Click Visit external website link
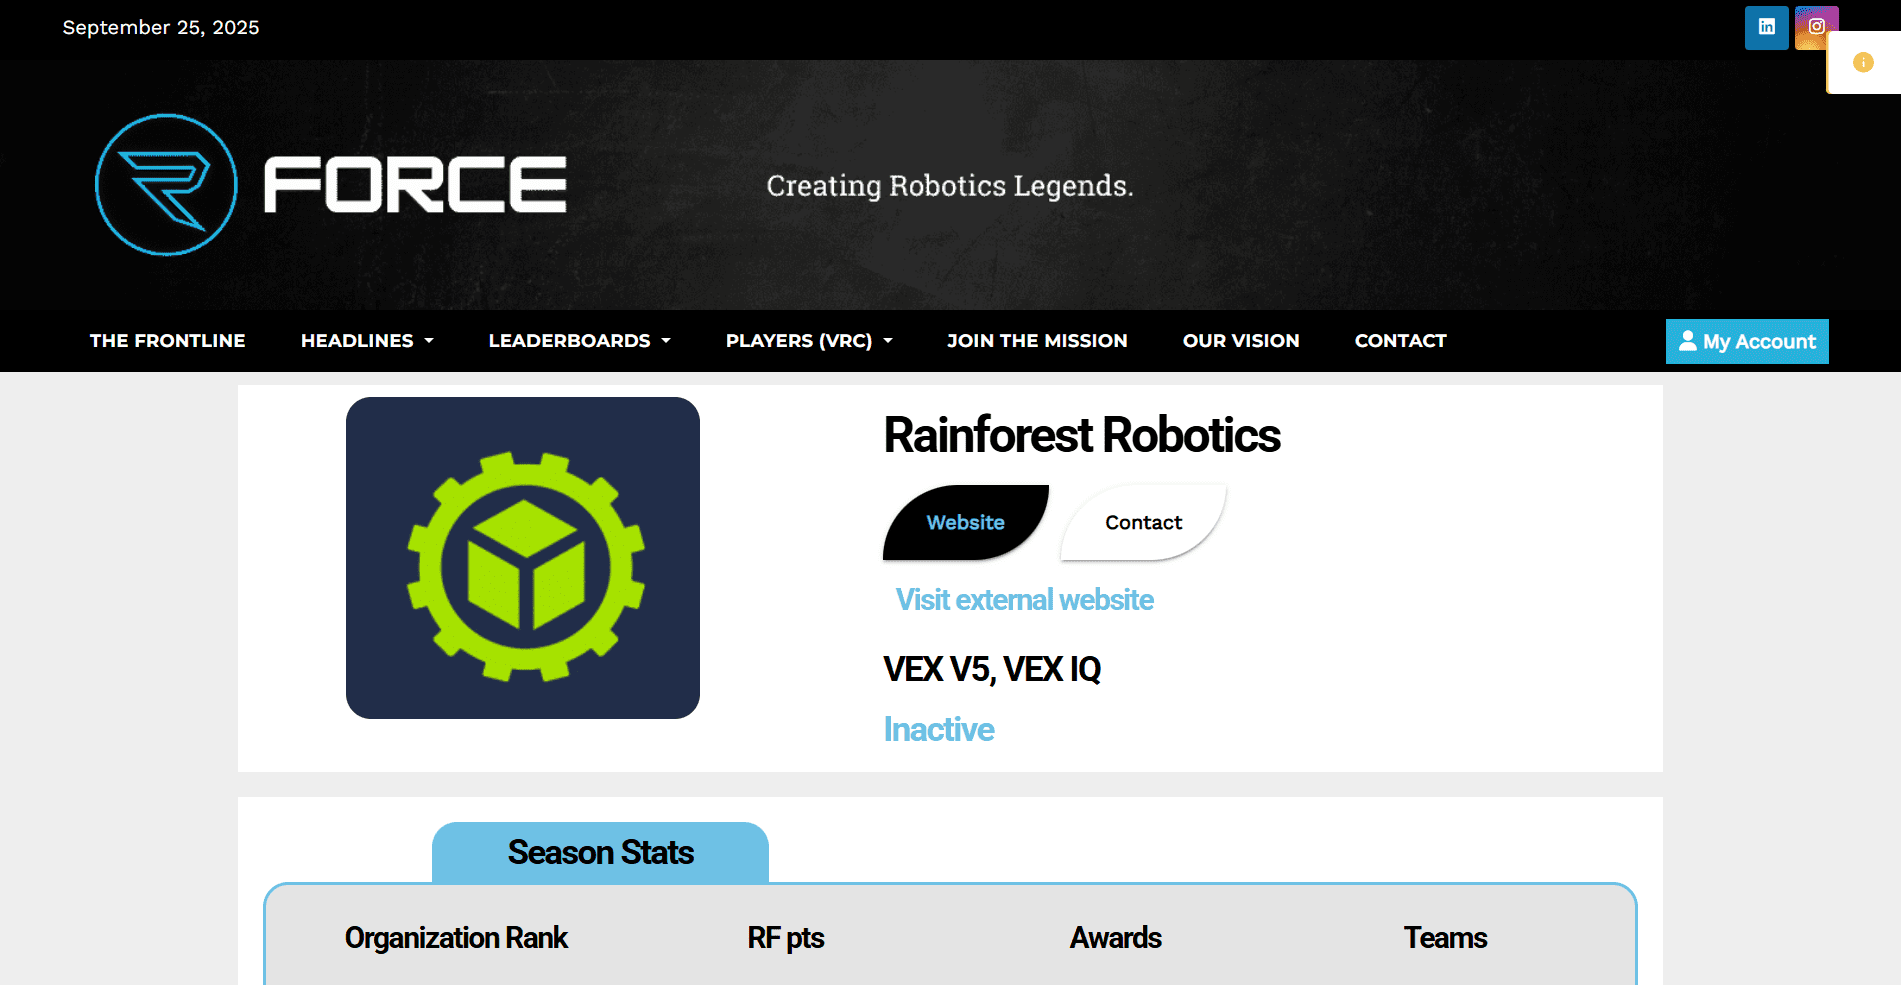Image resolution: width=1901 pixels, height=985 pixels. 1024,600
